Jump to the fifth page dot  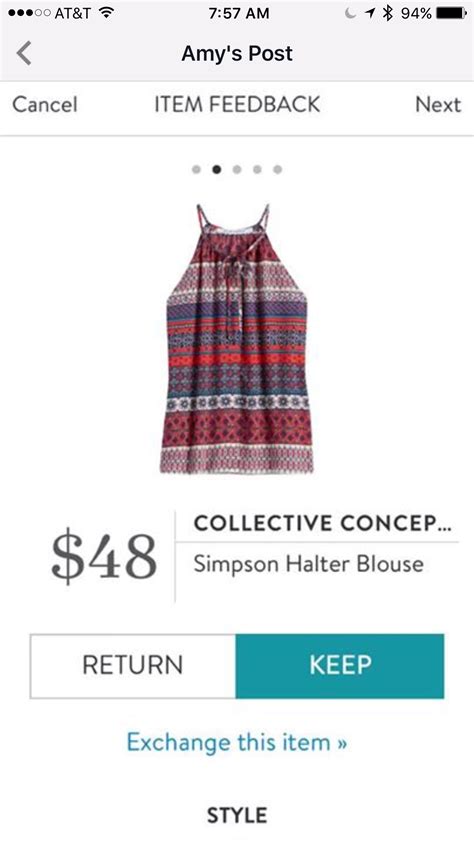[x=277, y=169]
